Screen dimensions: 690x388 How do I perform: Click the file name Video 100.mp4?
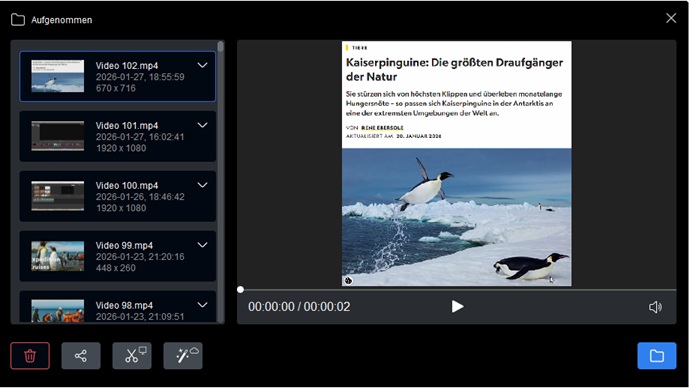127,185
